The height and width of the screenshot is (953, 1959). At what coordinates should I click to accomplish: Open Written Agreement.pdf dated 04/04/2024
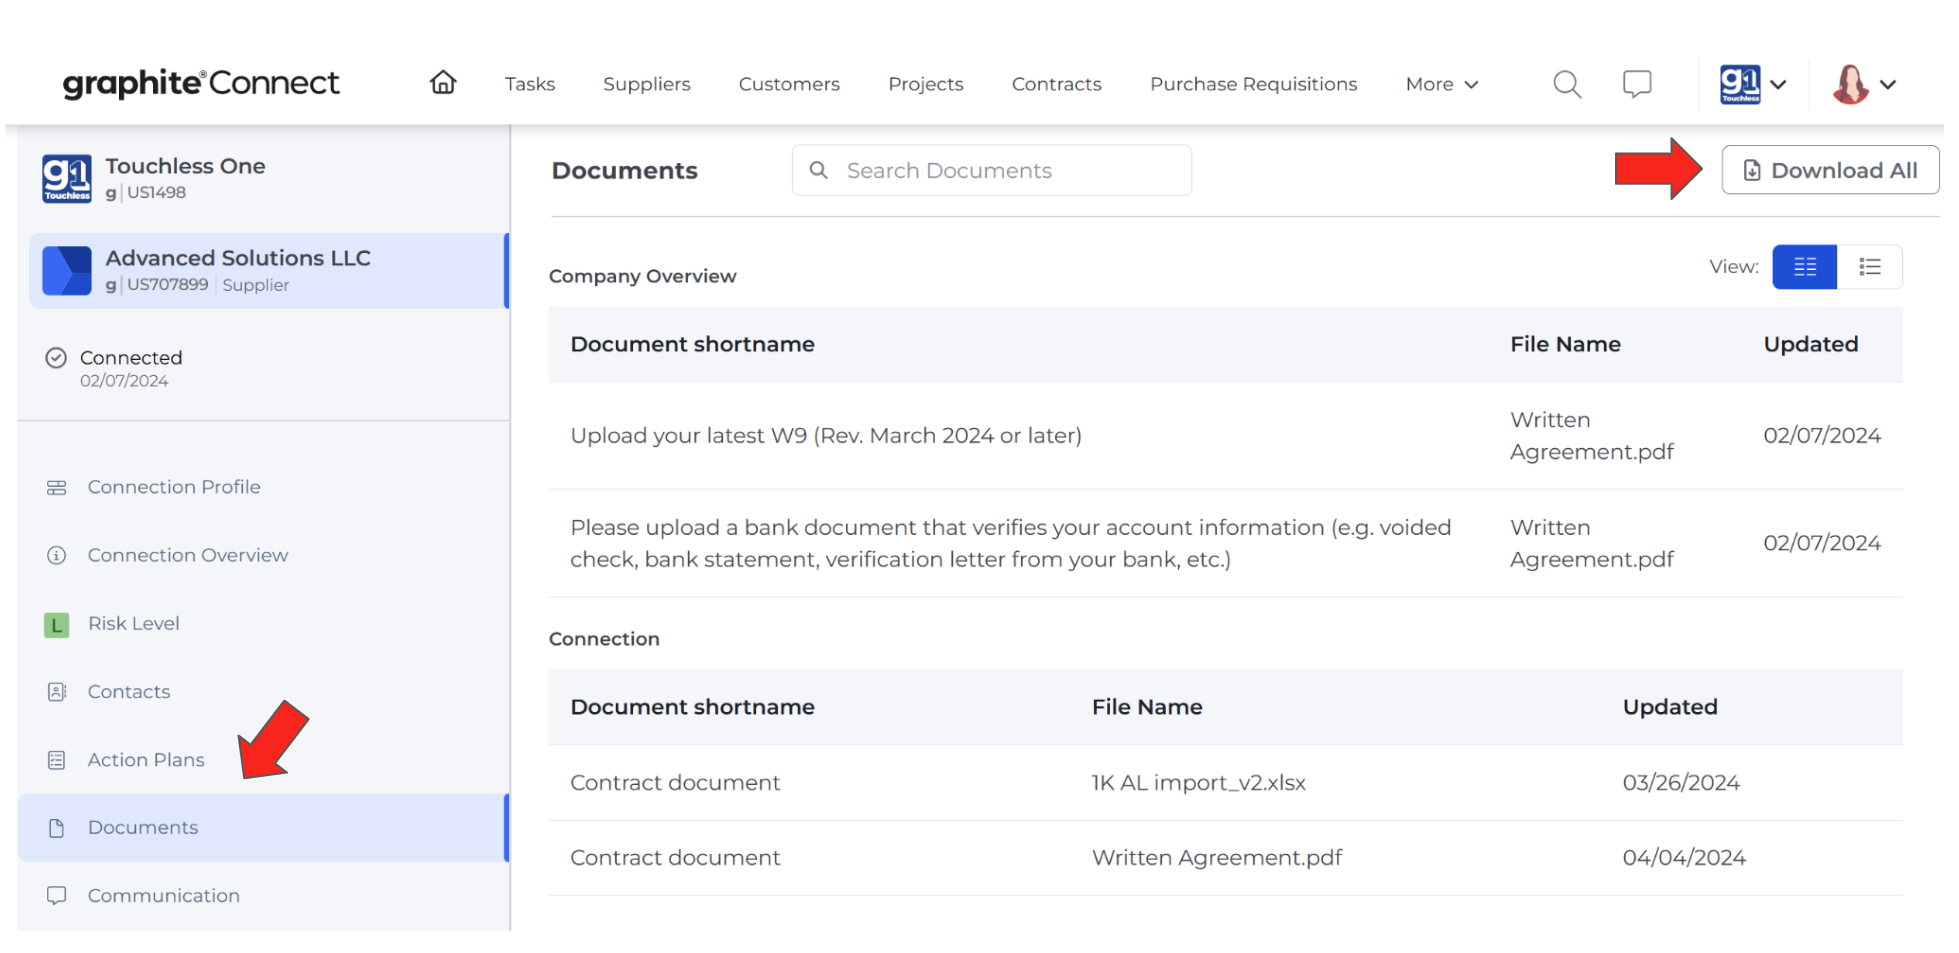click(1216, 858)
